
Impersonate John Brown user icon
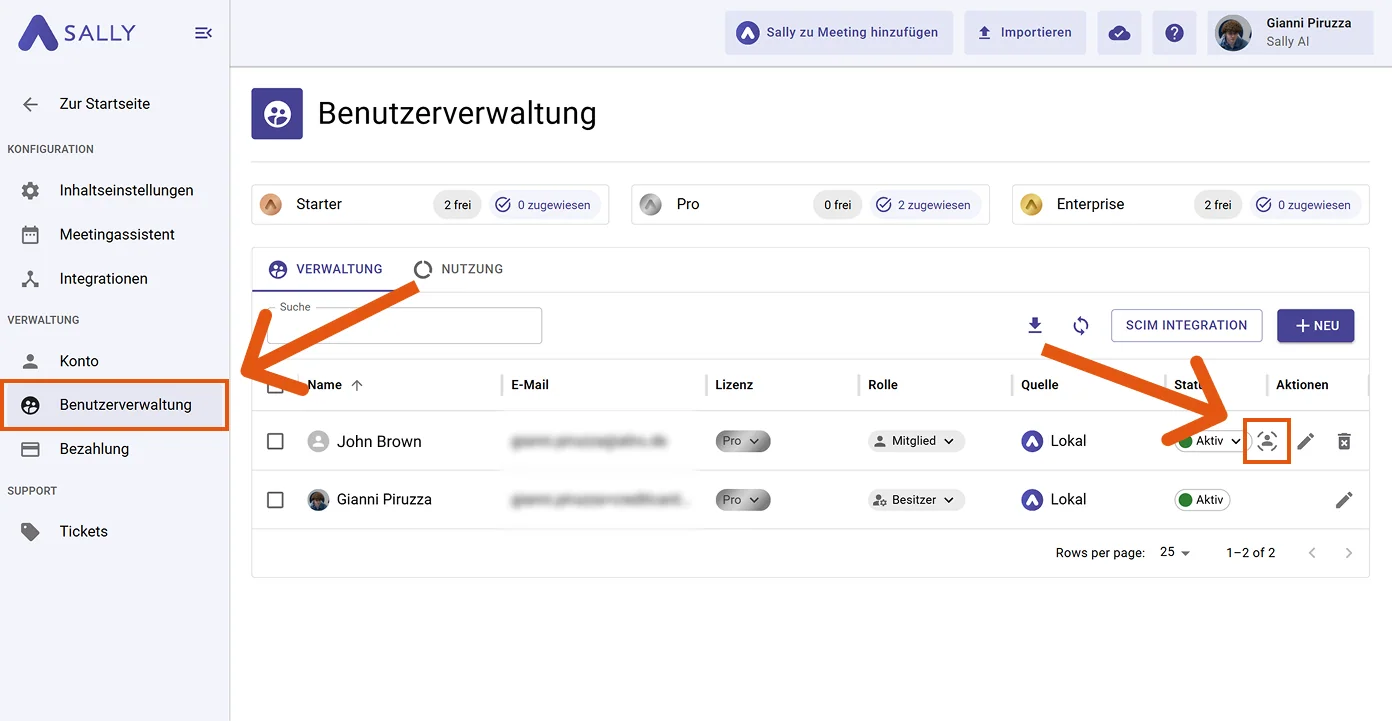pyautogui.click(x=1267, y=441)
